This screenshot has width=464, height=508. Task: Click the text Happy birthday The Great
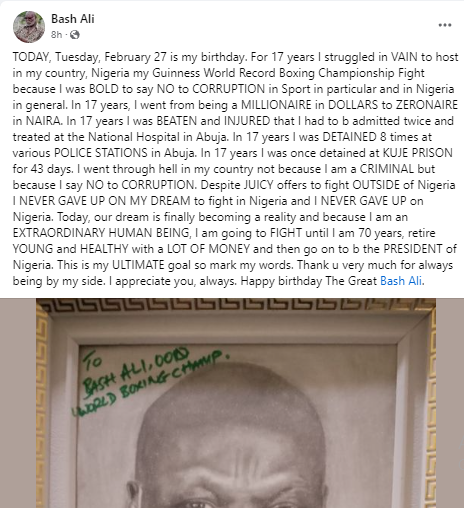point(309,281)
